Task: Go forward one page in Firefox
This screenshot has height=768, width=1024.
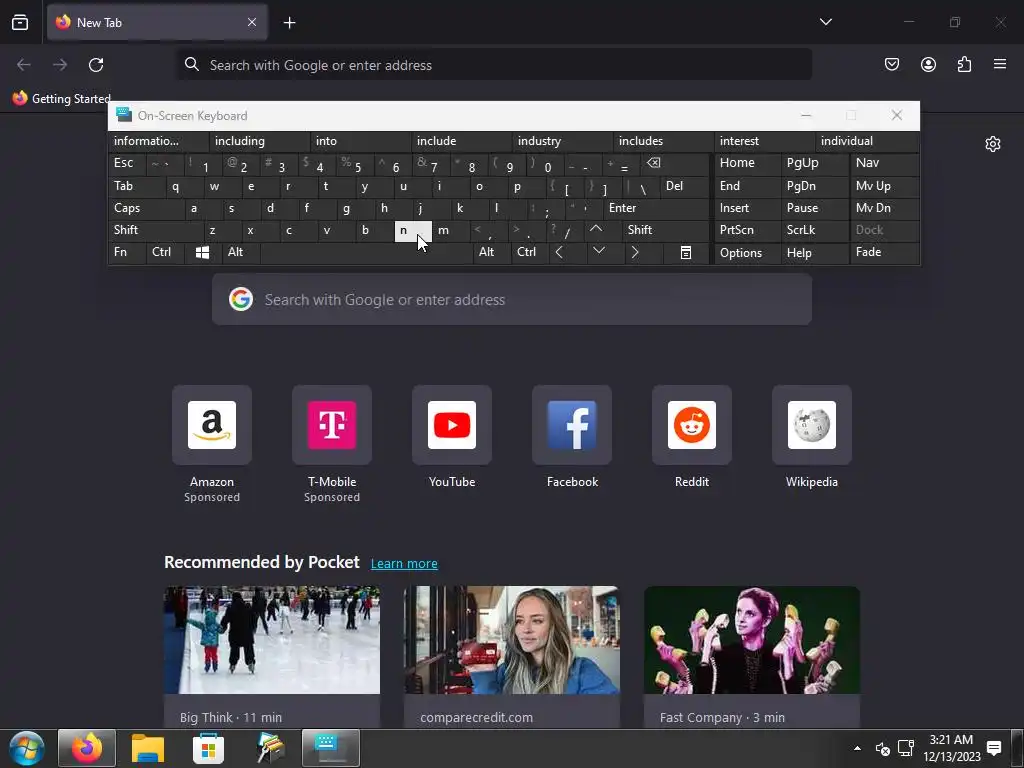Action: 60,65
